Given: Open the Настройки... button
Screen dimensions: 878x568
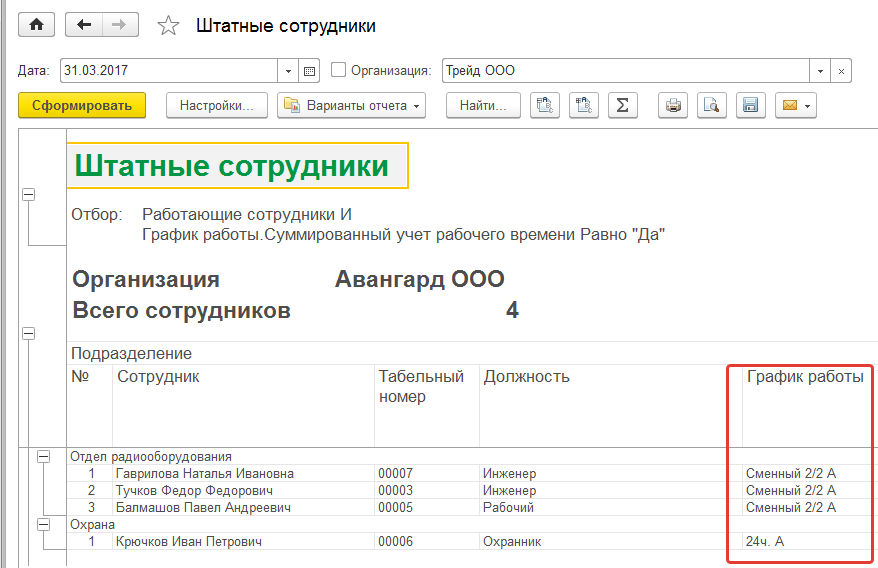Looking at the screenshot, I should click(x=217, y=105).
